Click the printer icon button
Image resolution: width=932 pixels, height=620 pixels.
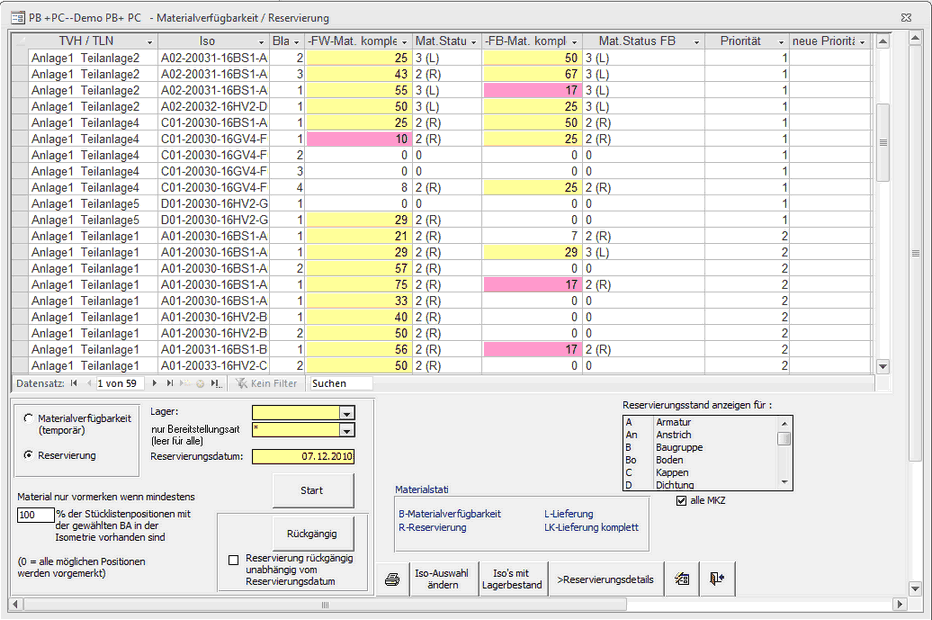[392, 579]
